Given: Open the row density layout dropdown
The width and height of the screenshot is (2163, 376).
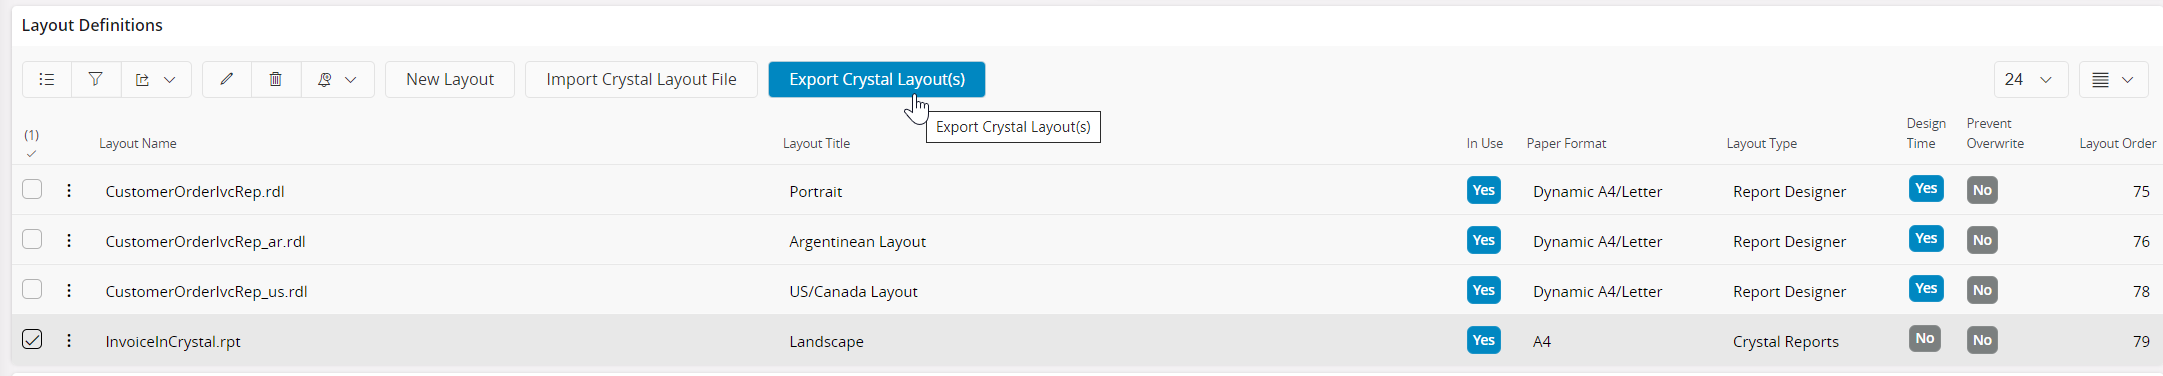Looking at the screenshot, I should click(2114, 80).
